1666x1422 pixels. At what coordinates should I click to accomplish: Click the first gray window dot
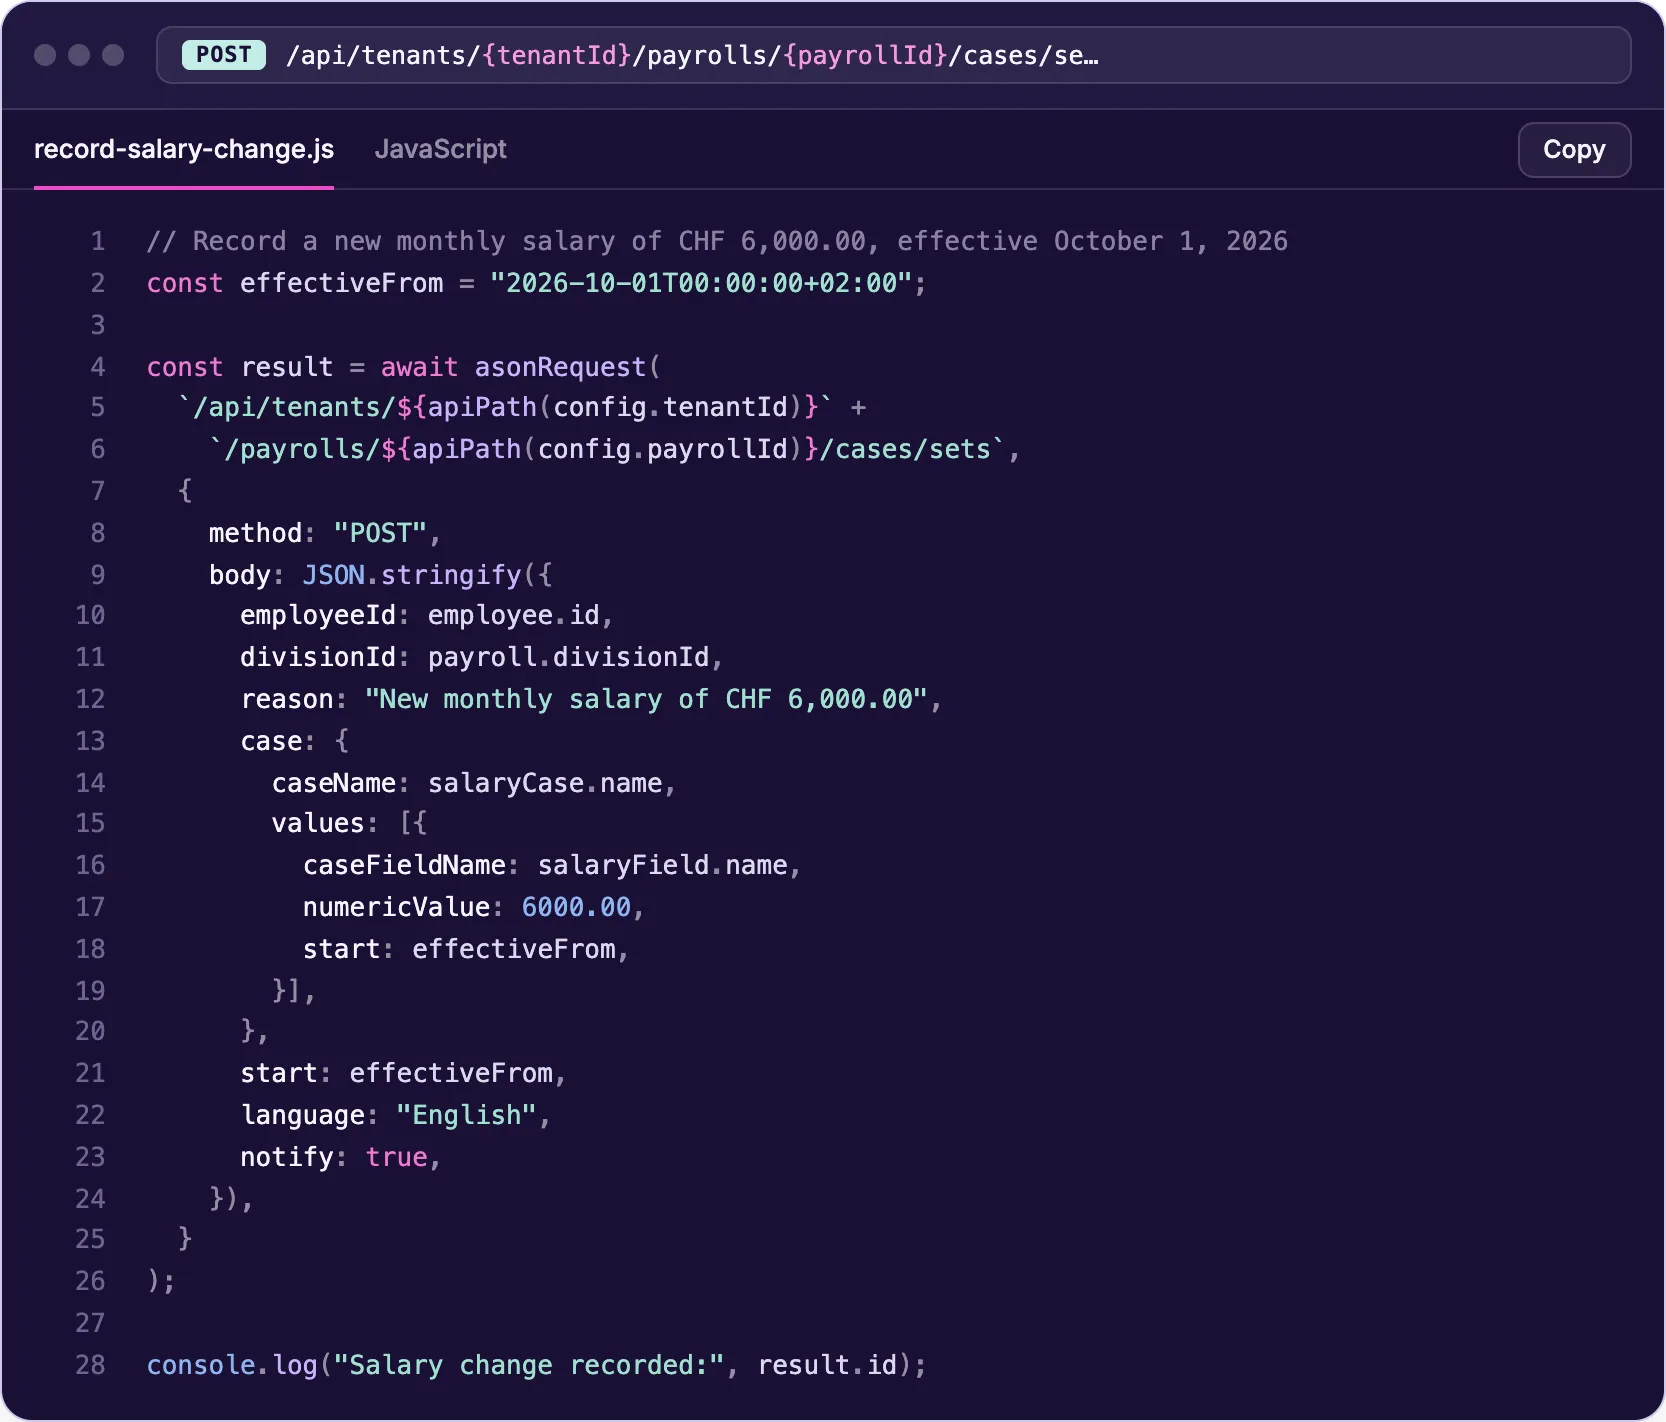[45, 55]
